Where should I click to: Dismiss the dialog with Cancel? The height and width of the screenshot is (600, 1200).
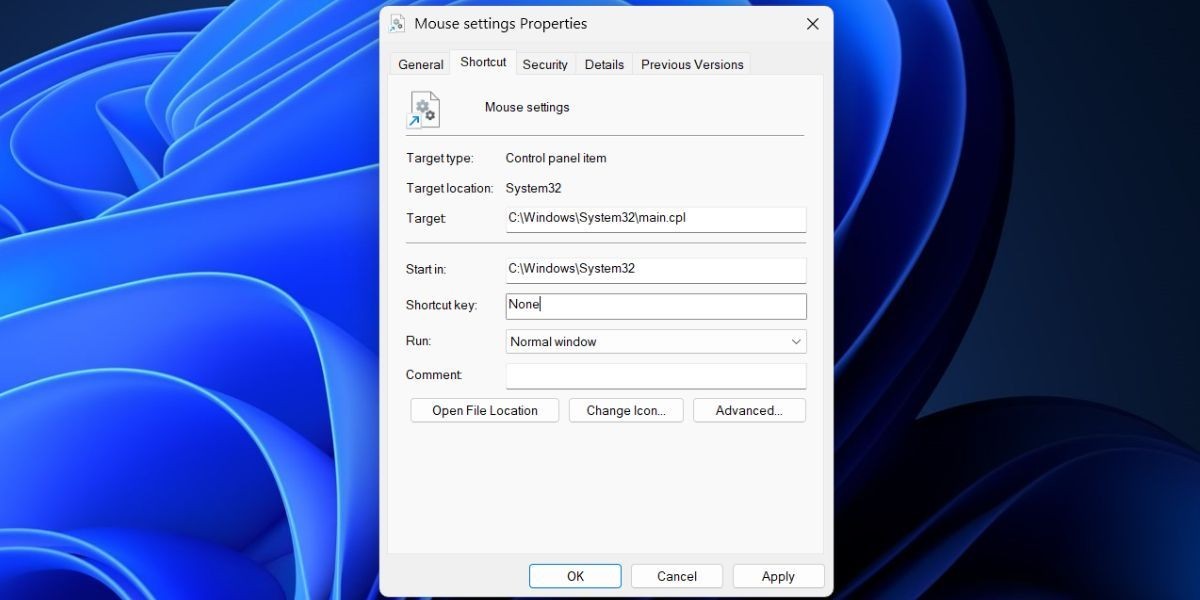(x=677, y=576)
